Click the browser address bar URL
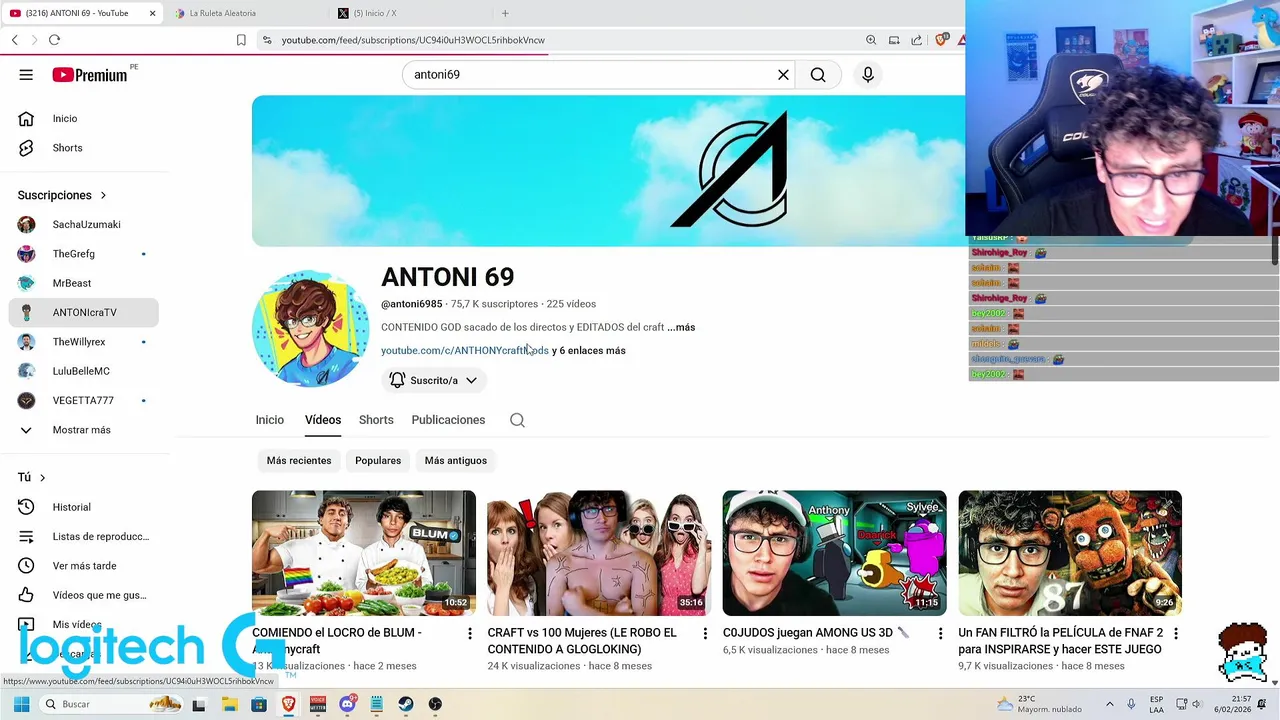 pyautogui.click(x=413, y=40)
